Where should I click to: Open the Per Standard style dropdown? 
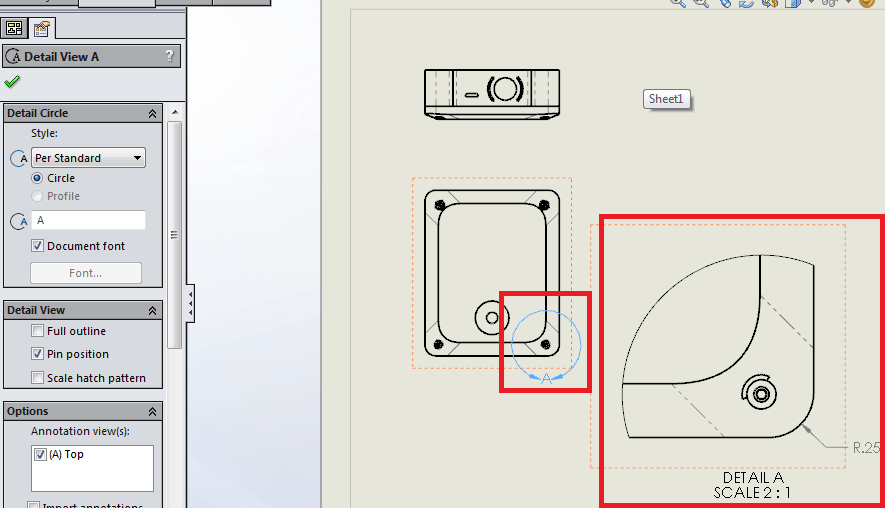[88, 158]
